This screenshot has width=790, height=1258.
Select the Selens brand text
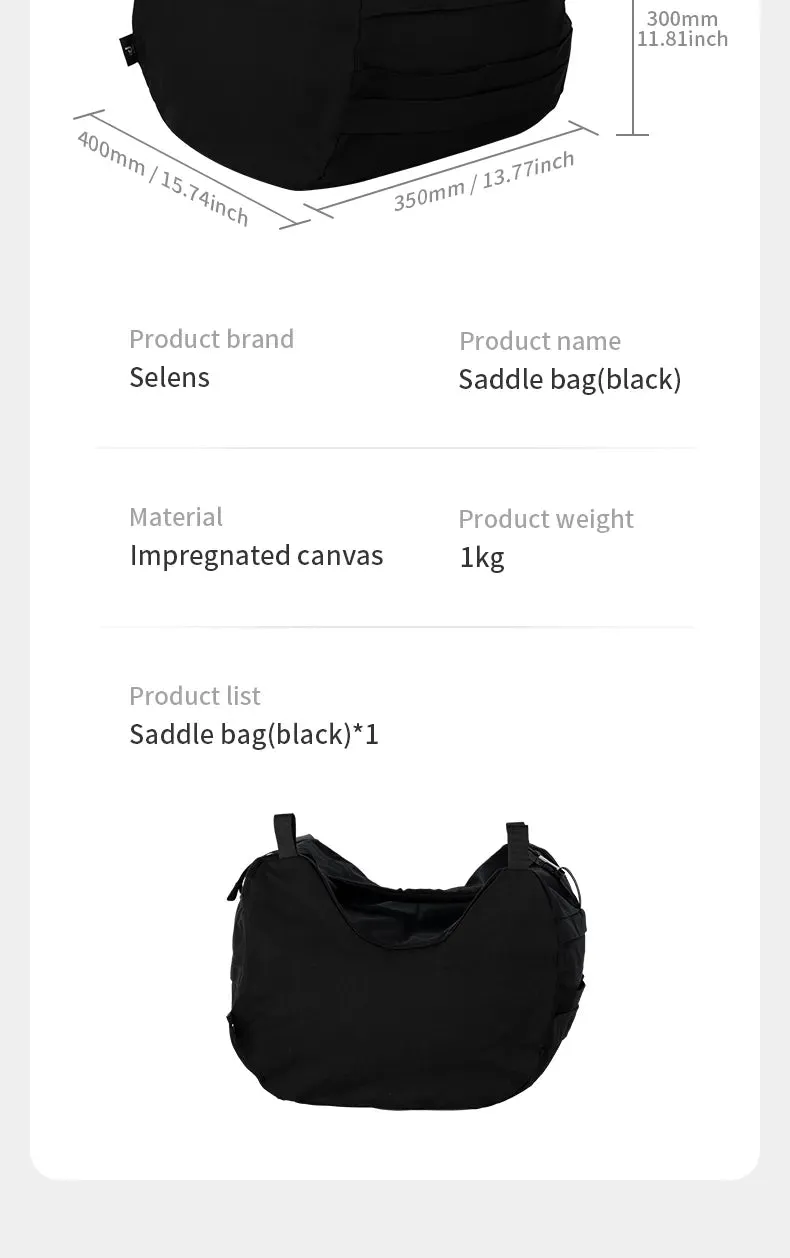pyautogui.click(x=169, y=377)
